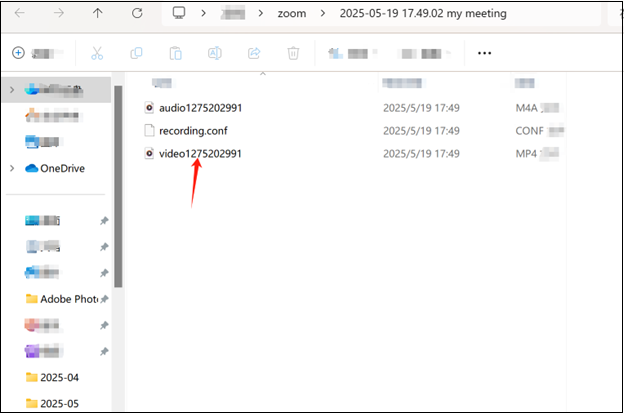Click the Paste clipboard icon
This screenshot has width=624, height=413.
click(176, 53)
